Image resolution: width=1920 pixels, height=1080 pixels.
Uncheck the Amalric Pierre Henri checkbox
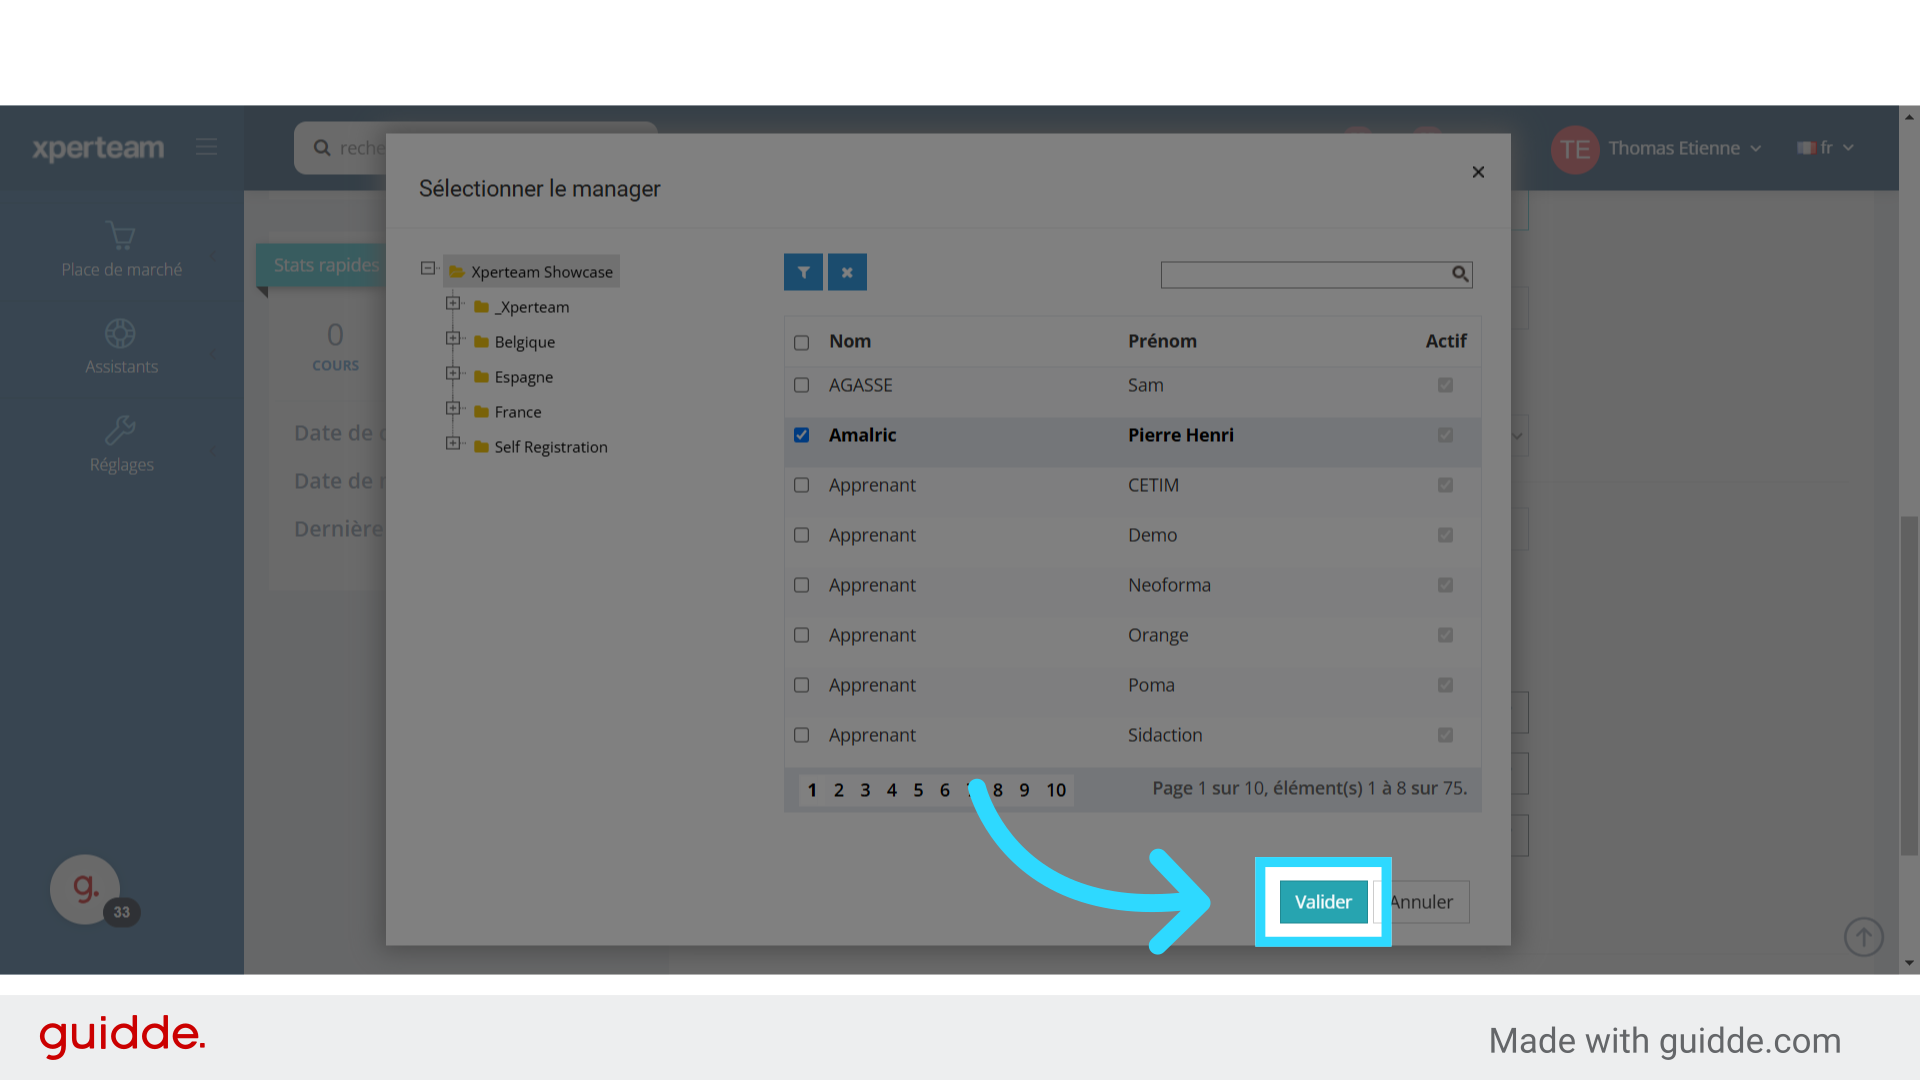click(801, 435)
